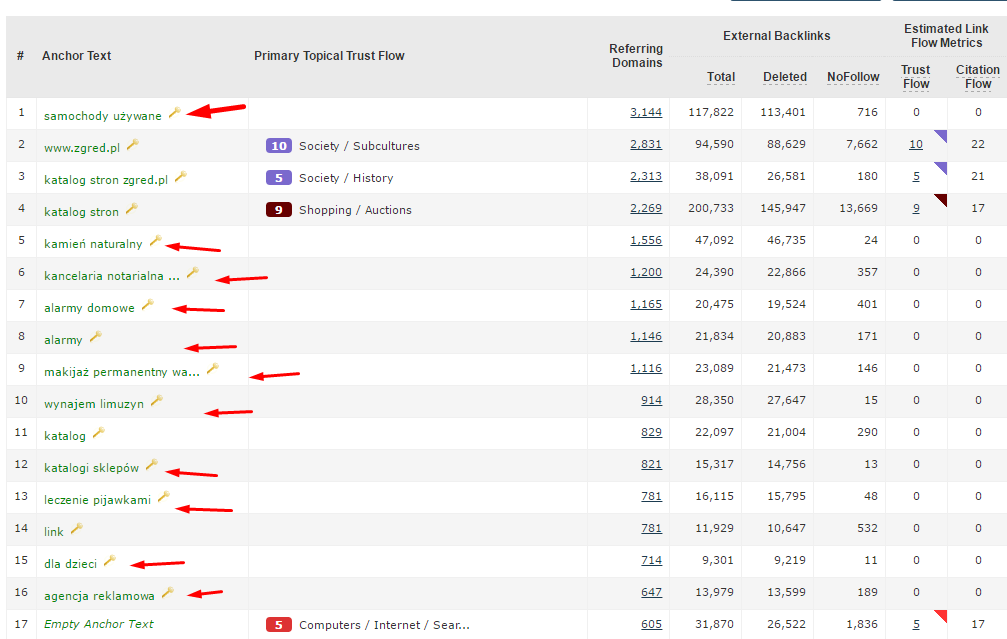This screenshot has height=639, width=1007.
Task: Click the 'Society / Subcultures' topic text
Action: (x=359, y=146)
